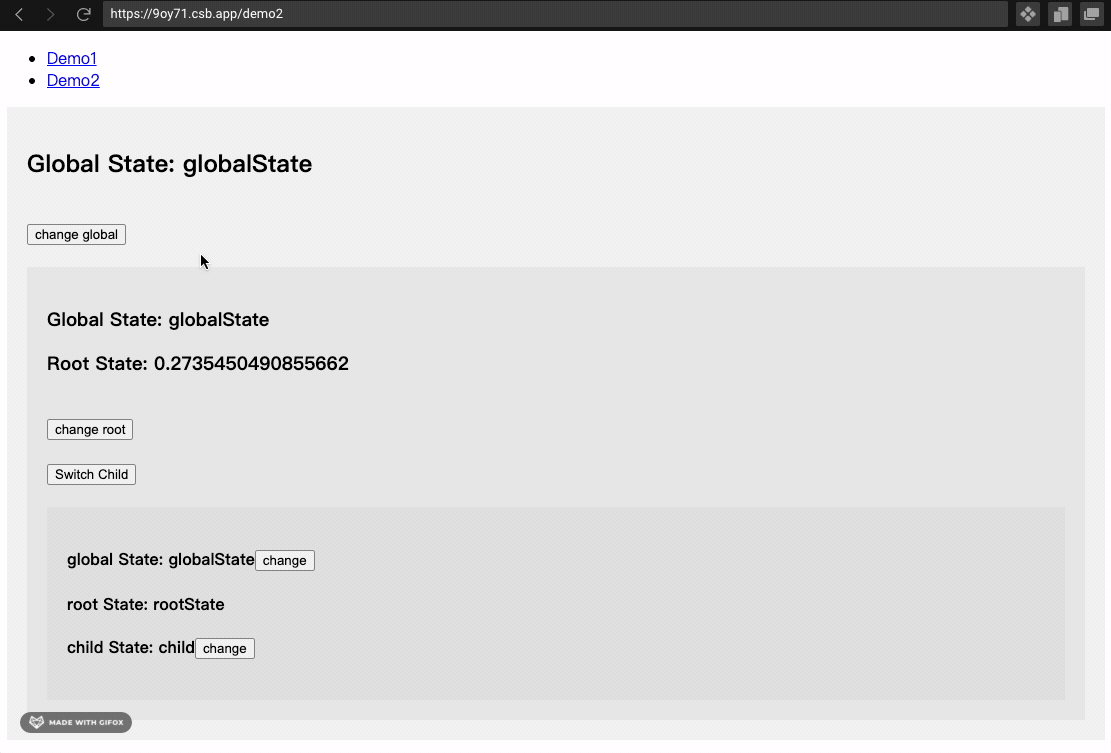Click the overlapping pages icon in the toolbar
This screenshot has width=1111, height=753.
[x=1060, y=14]
